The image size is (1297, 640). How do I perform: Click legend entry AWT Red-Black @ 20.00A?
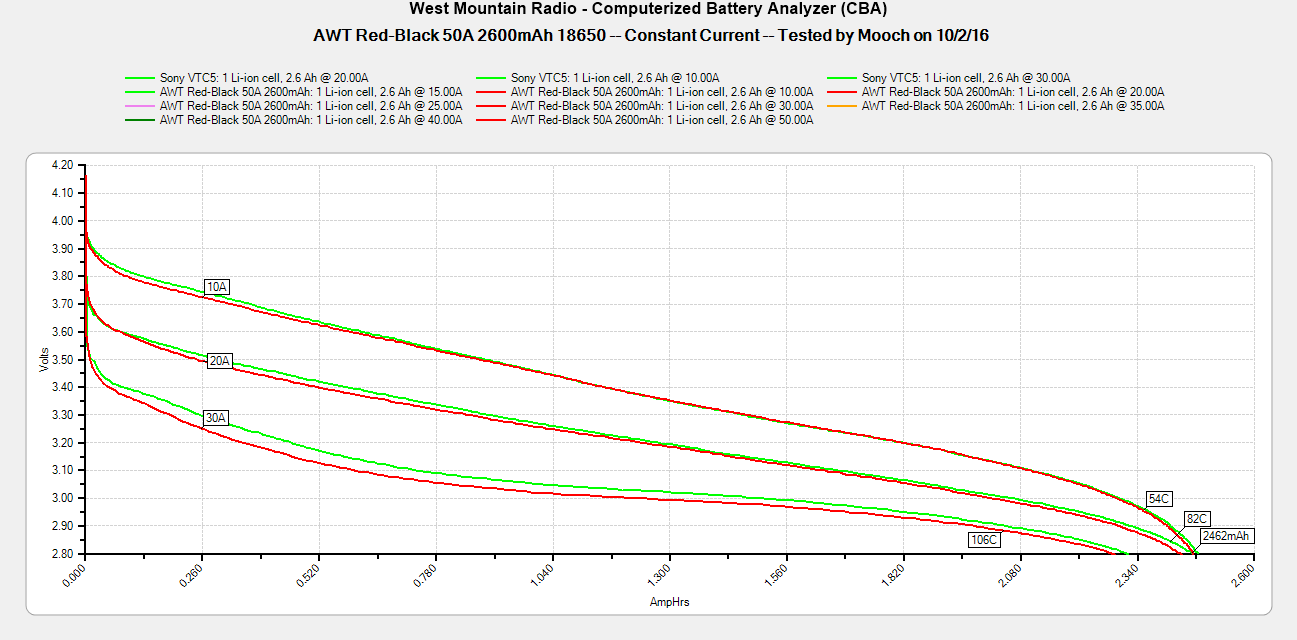1012,91
